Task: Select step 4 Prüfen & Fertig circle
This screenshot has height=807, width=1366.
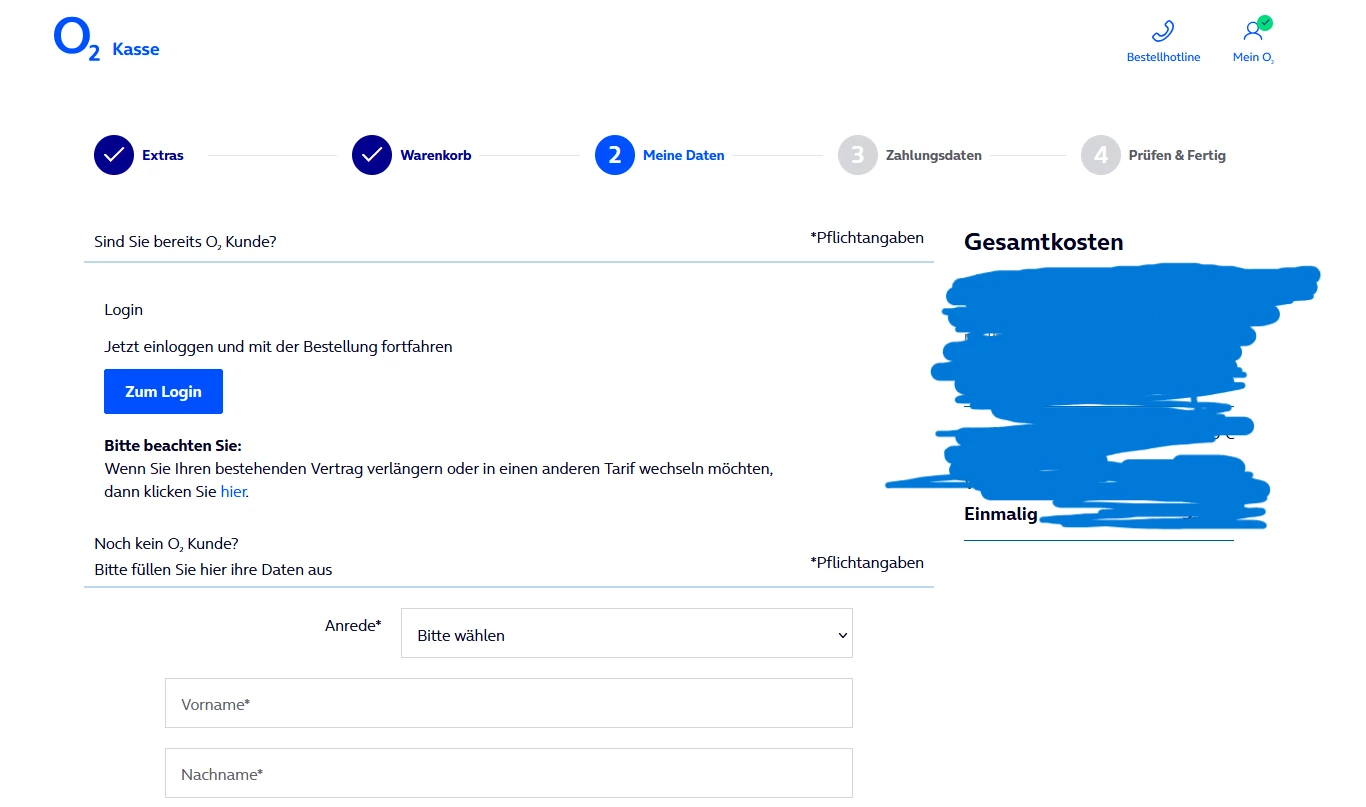Action: (1101, 155)
